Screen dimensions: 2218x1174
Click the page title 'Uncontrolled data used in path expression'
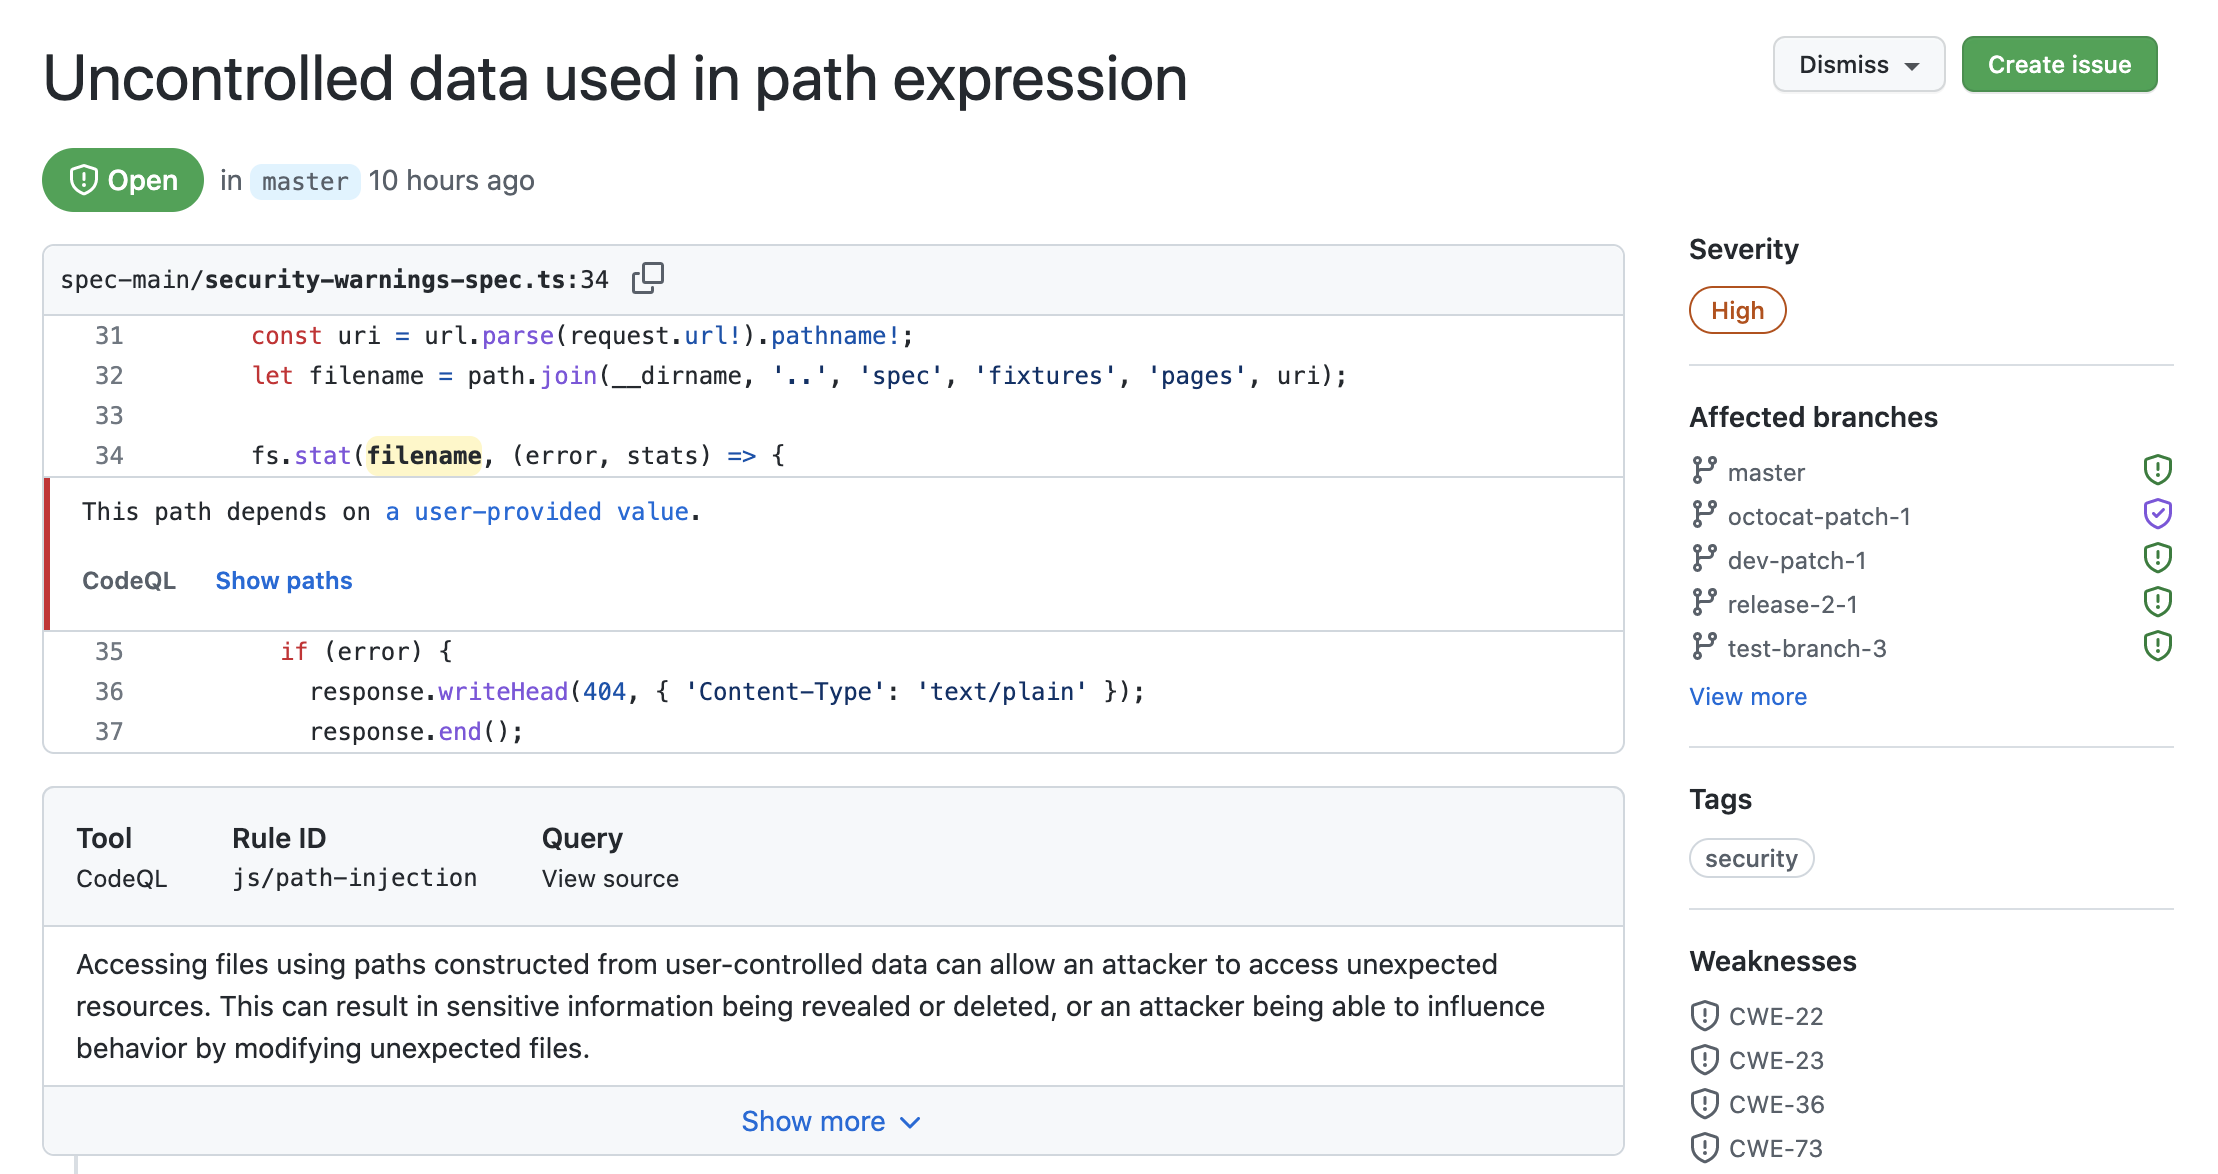pos(615,78)
